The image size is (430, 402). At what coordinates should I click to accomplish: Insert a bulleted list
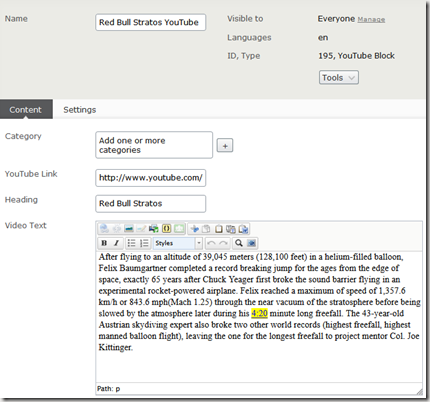coord(132,243)
